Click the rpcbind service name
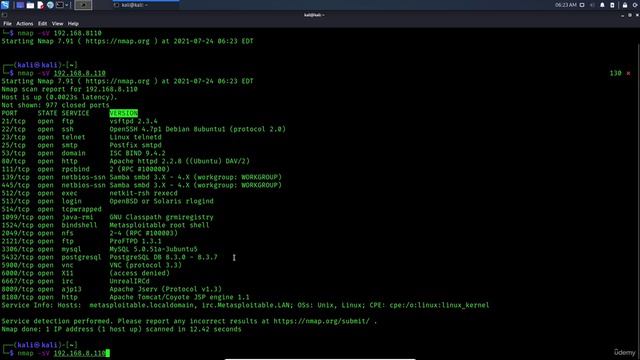The width and height of the screenshot is (640, 360). click(x=76, y=169)
